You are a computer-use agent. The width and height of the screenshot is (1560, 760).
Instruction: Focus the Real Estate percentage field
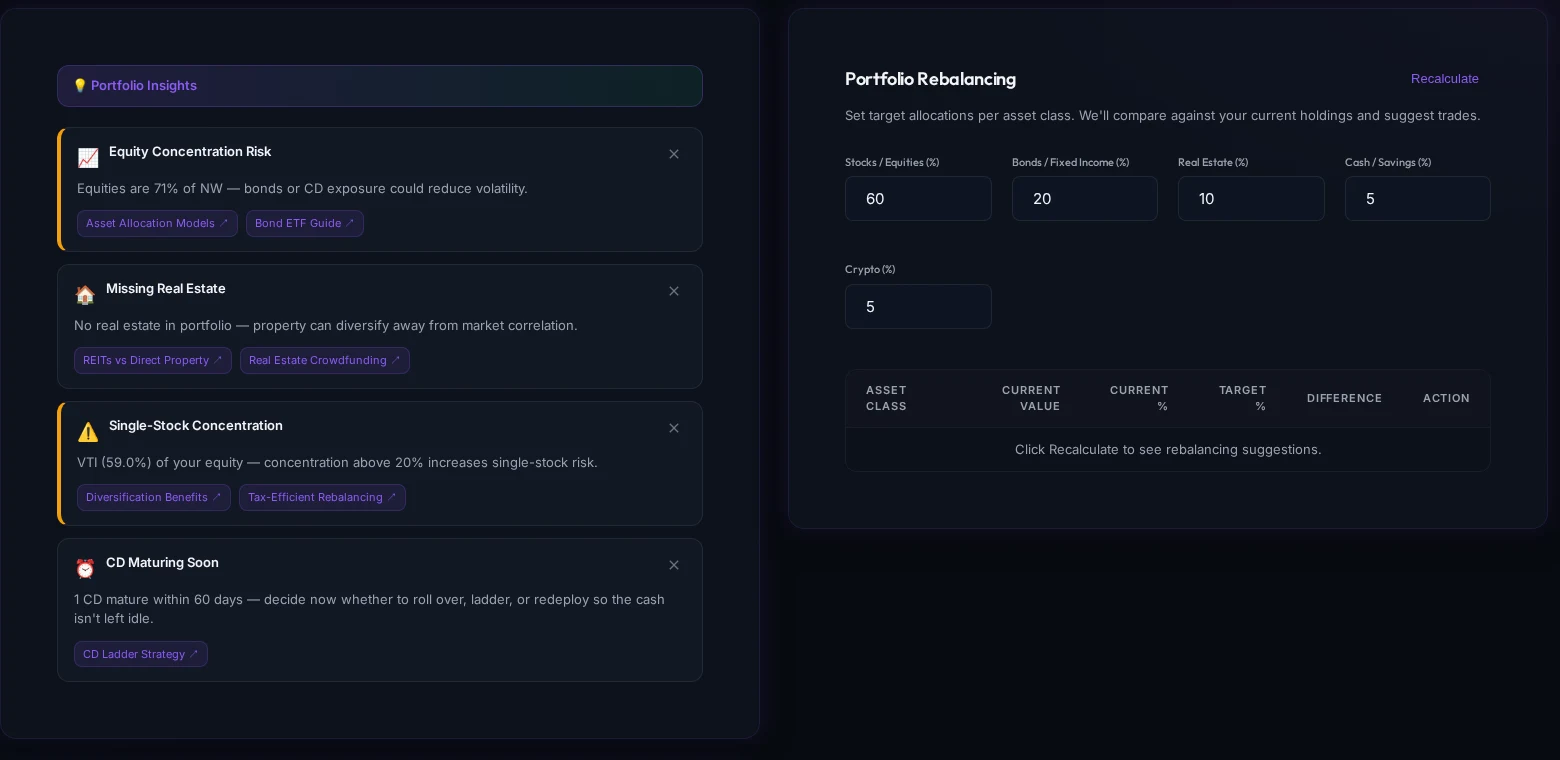(1251, 199)
